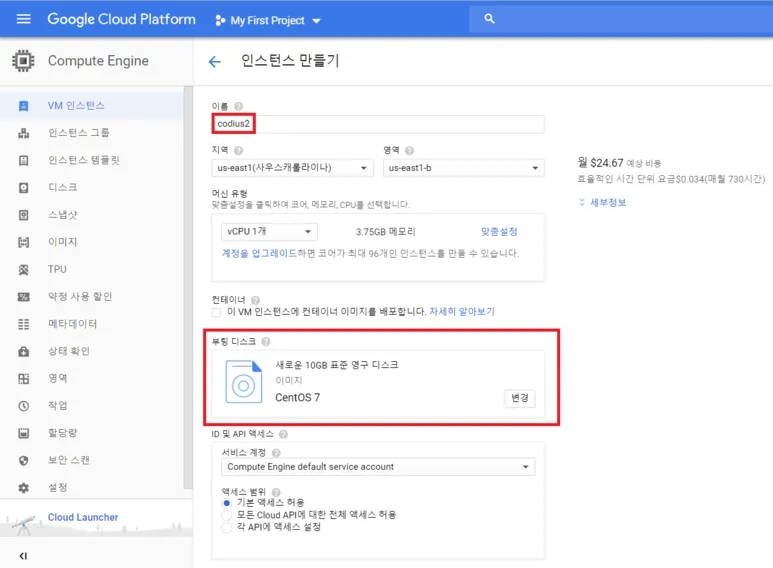Open 인스턴스 그룹 menu item
This screenshot has width=773, height=568.
[x=92, y=133]
